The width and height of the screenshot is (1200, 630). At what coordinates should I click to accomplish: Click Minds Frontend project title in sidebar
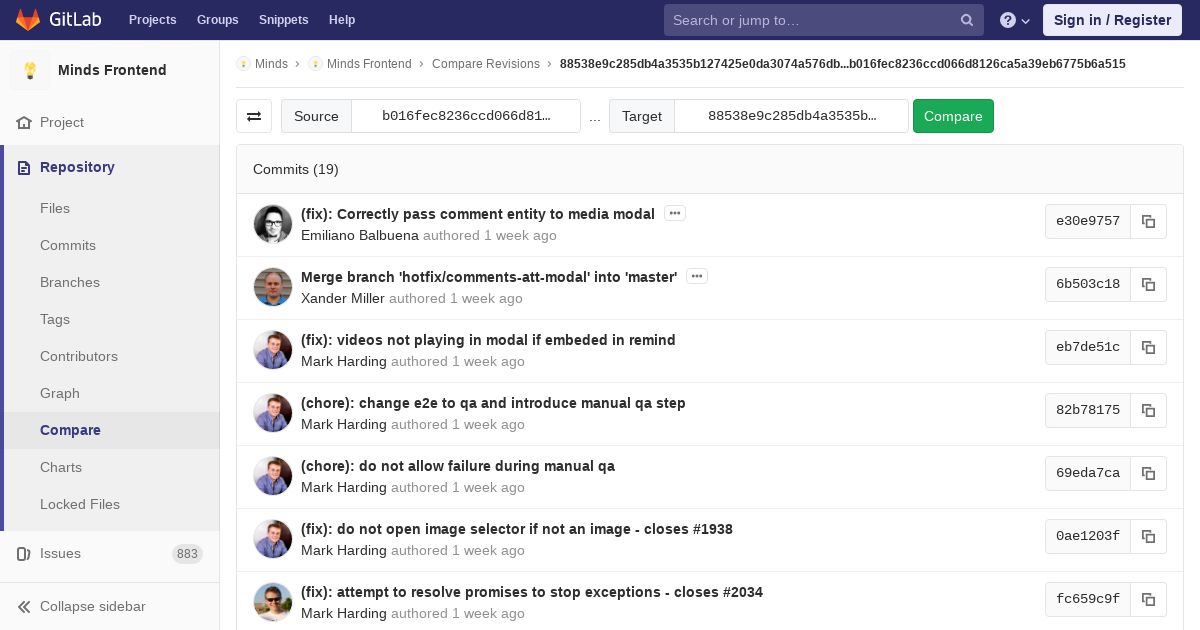click(x=112, y=70)
